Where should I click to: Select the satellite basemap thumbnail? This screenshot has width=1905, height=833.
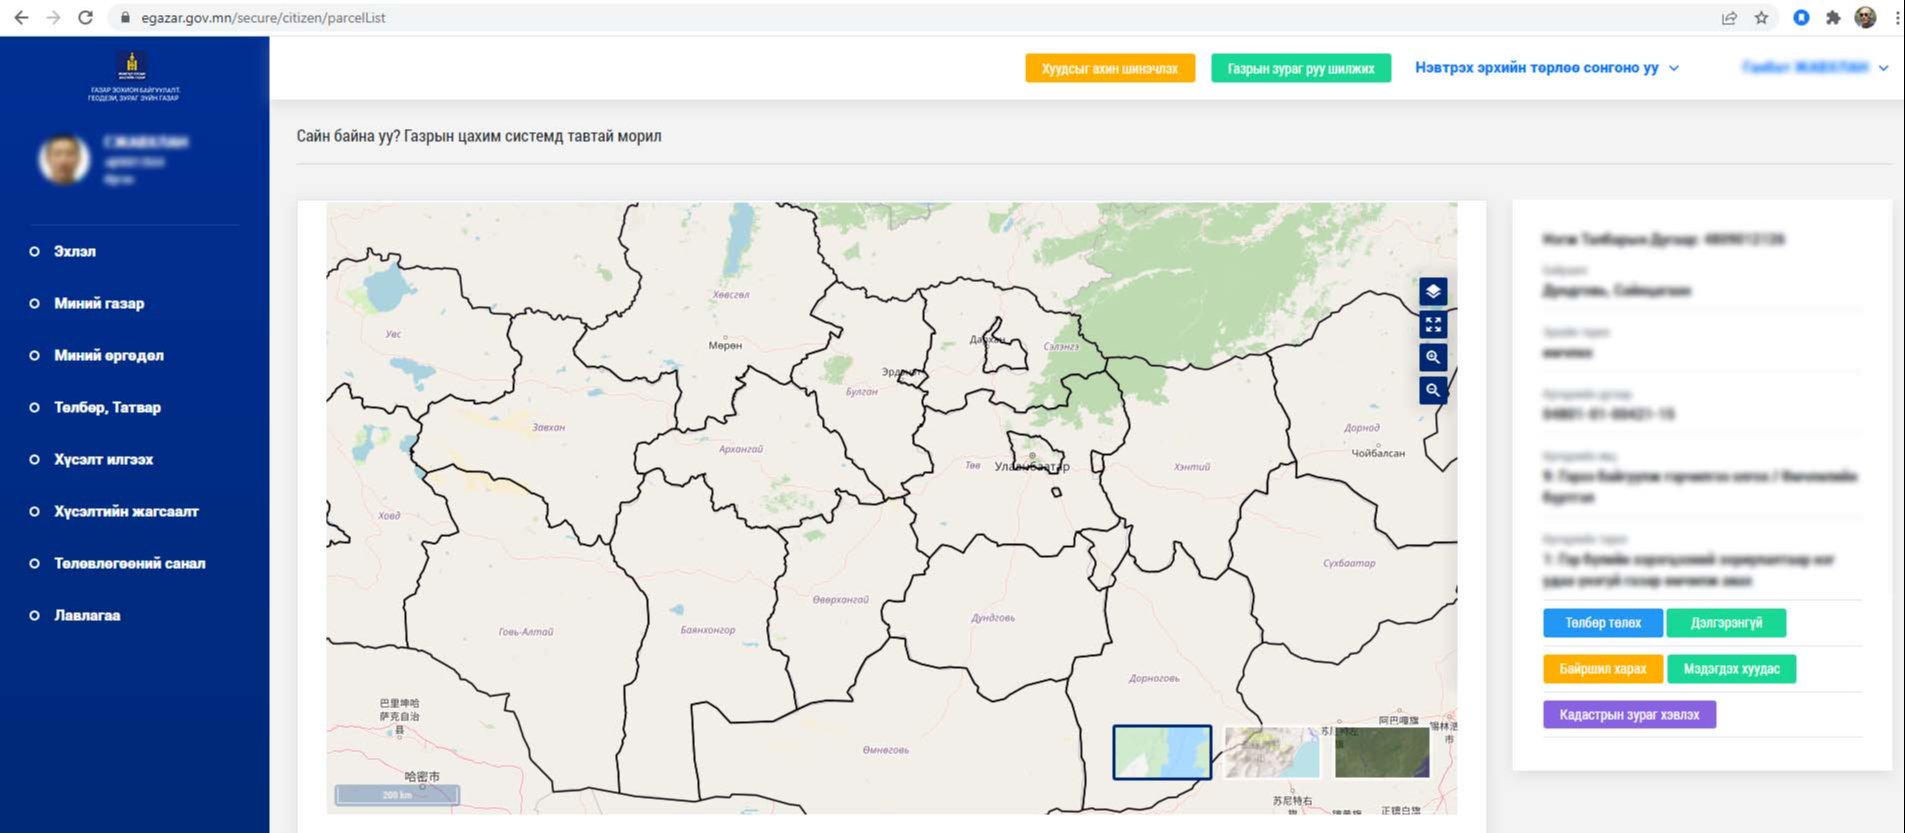click(x=1382, y=752)
